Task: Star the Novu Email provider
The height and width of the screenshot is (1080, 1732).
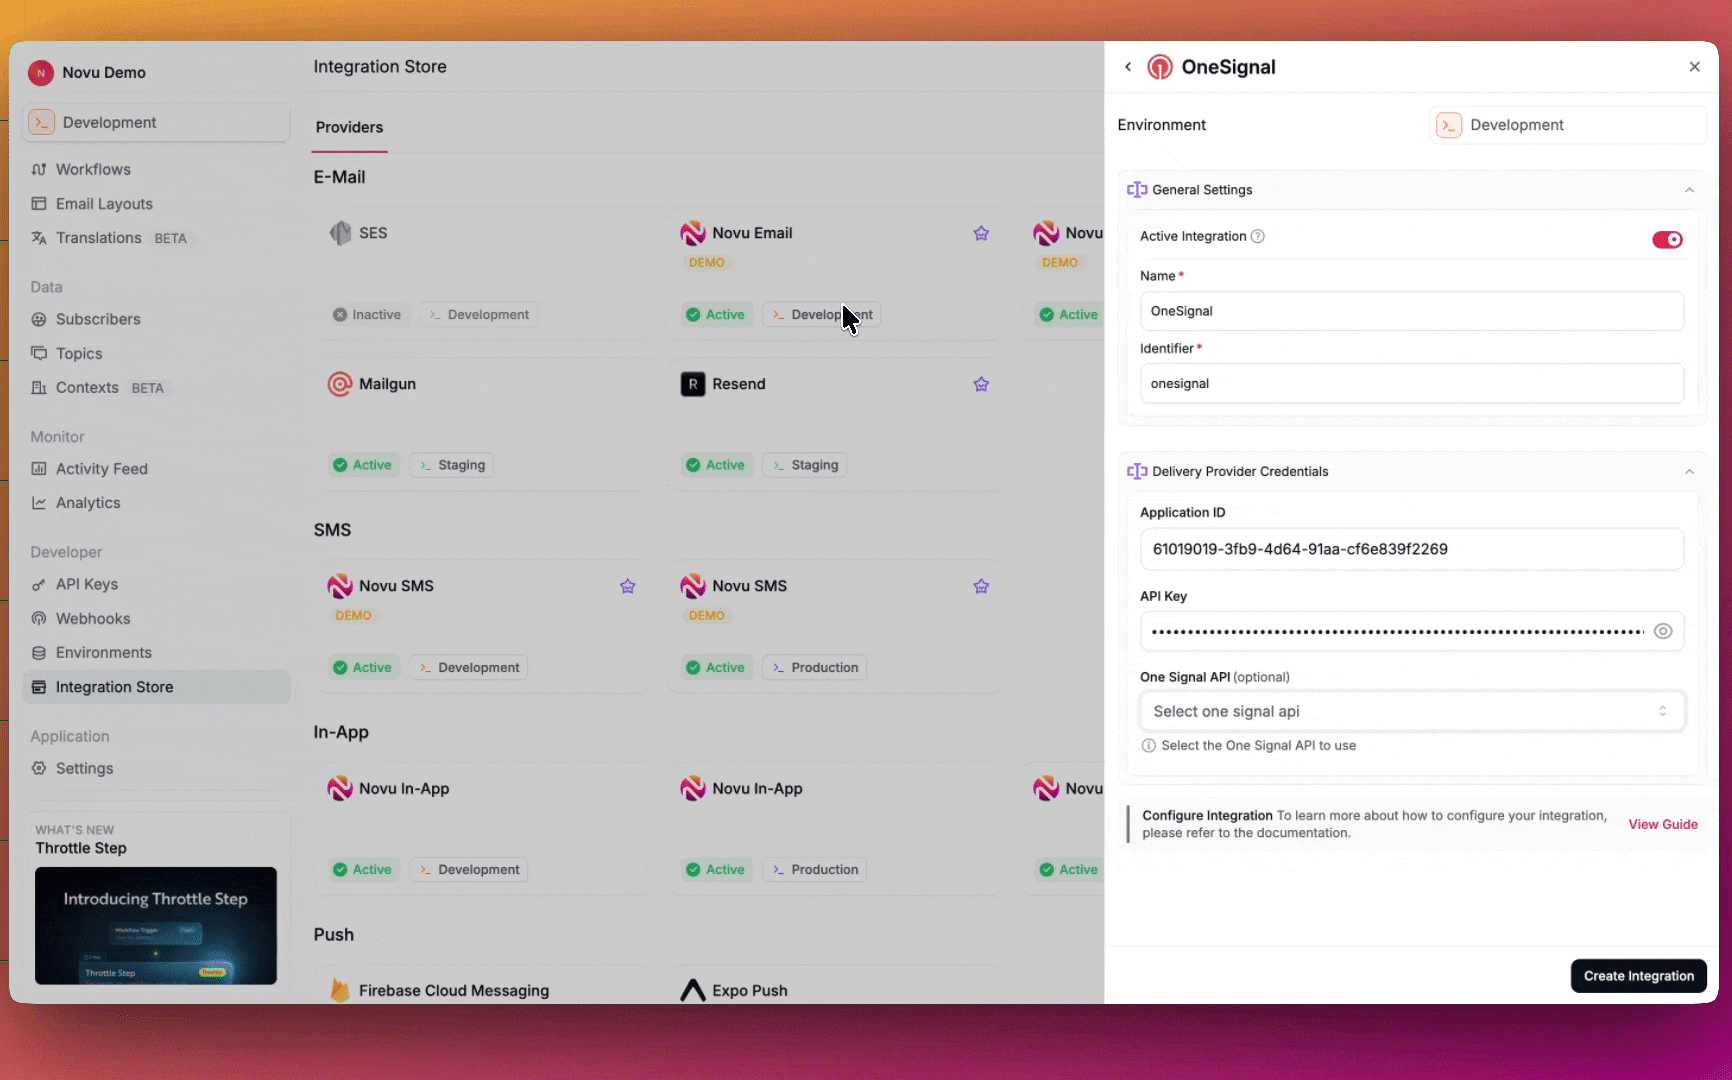Action: 981,232
